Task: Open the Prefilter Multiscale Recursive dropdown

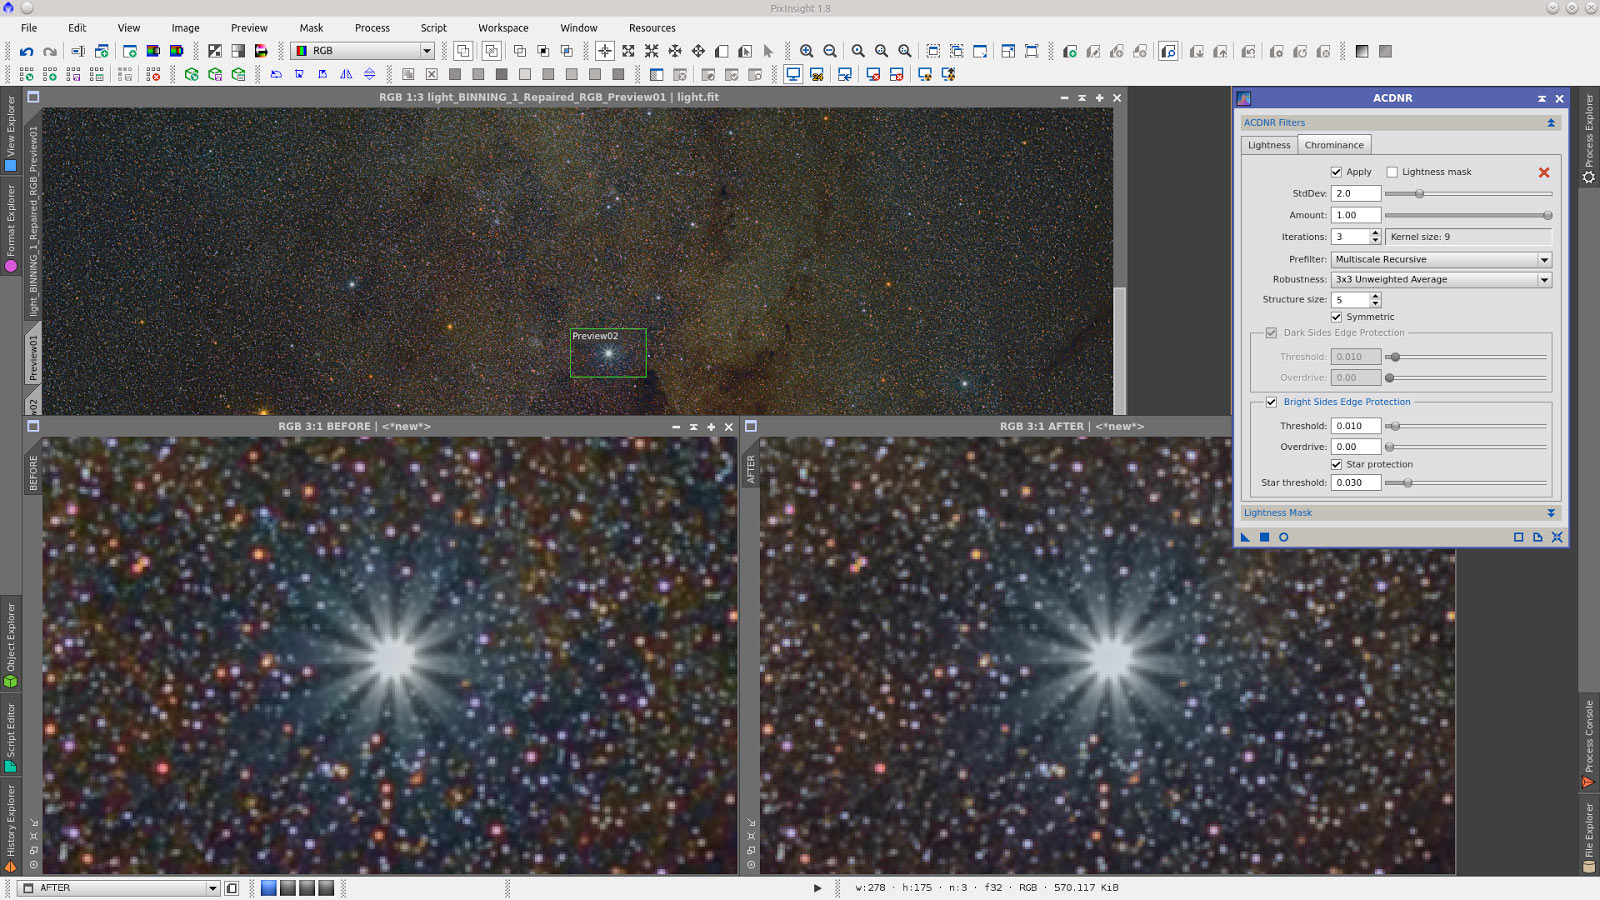Action: tap(1441, 259)
